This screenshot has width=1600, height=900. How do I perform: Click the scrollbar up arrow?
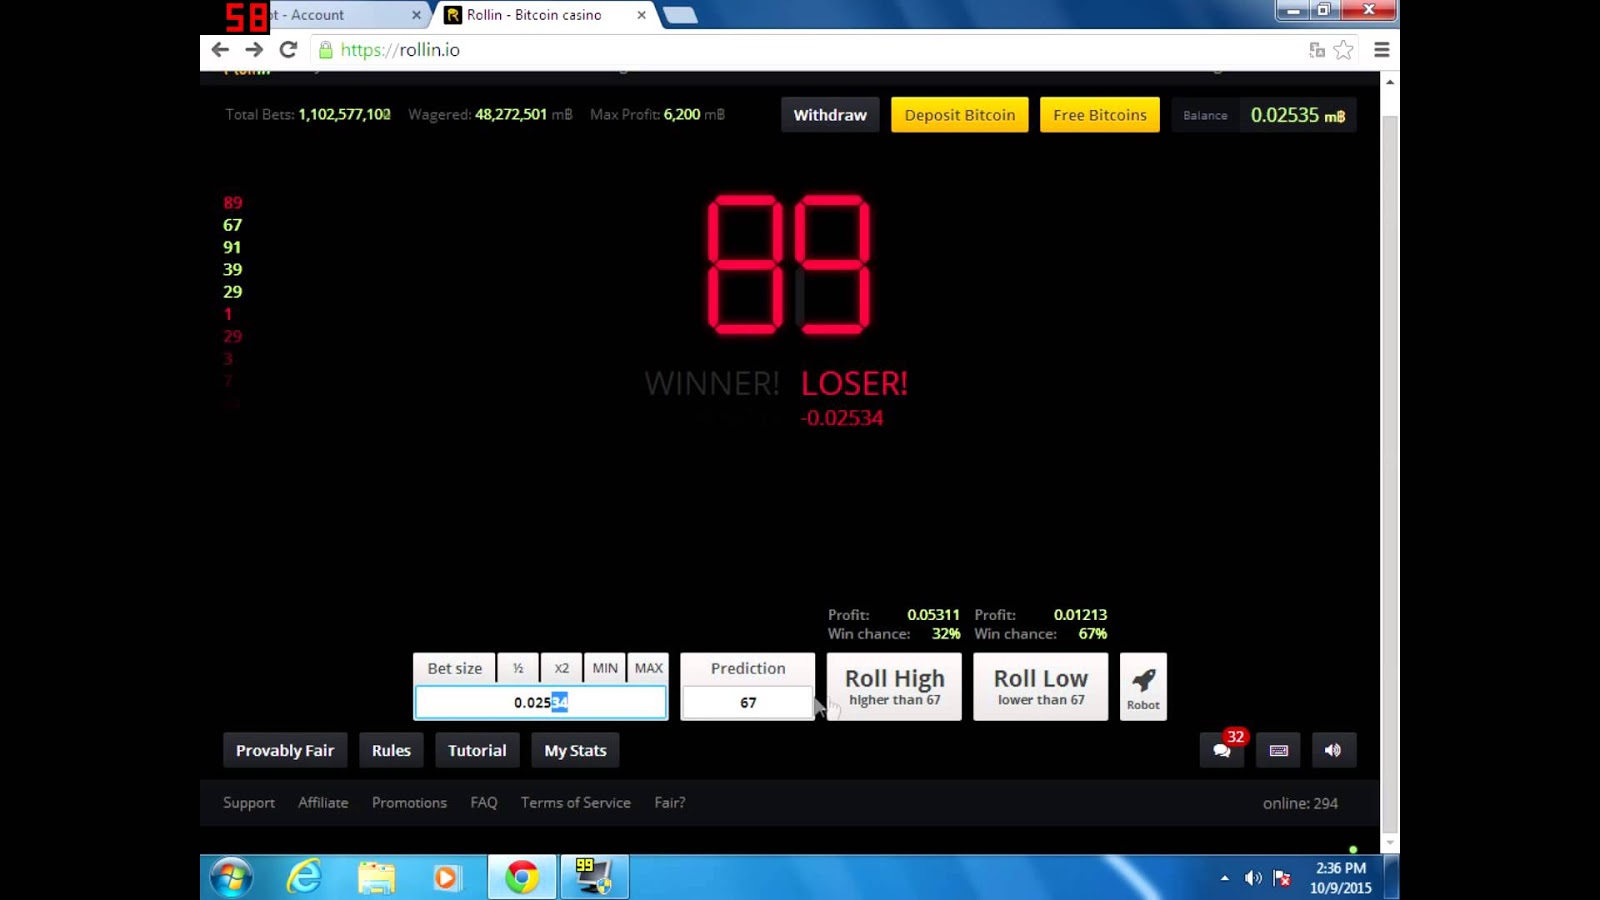[1390, 82]
